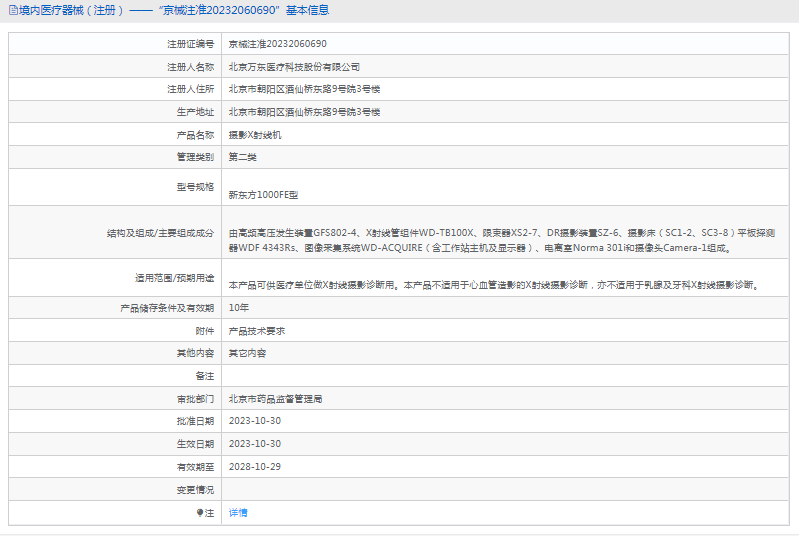Select the validity value 10年

[x=238, y=308]
